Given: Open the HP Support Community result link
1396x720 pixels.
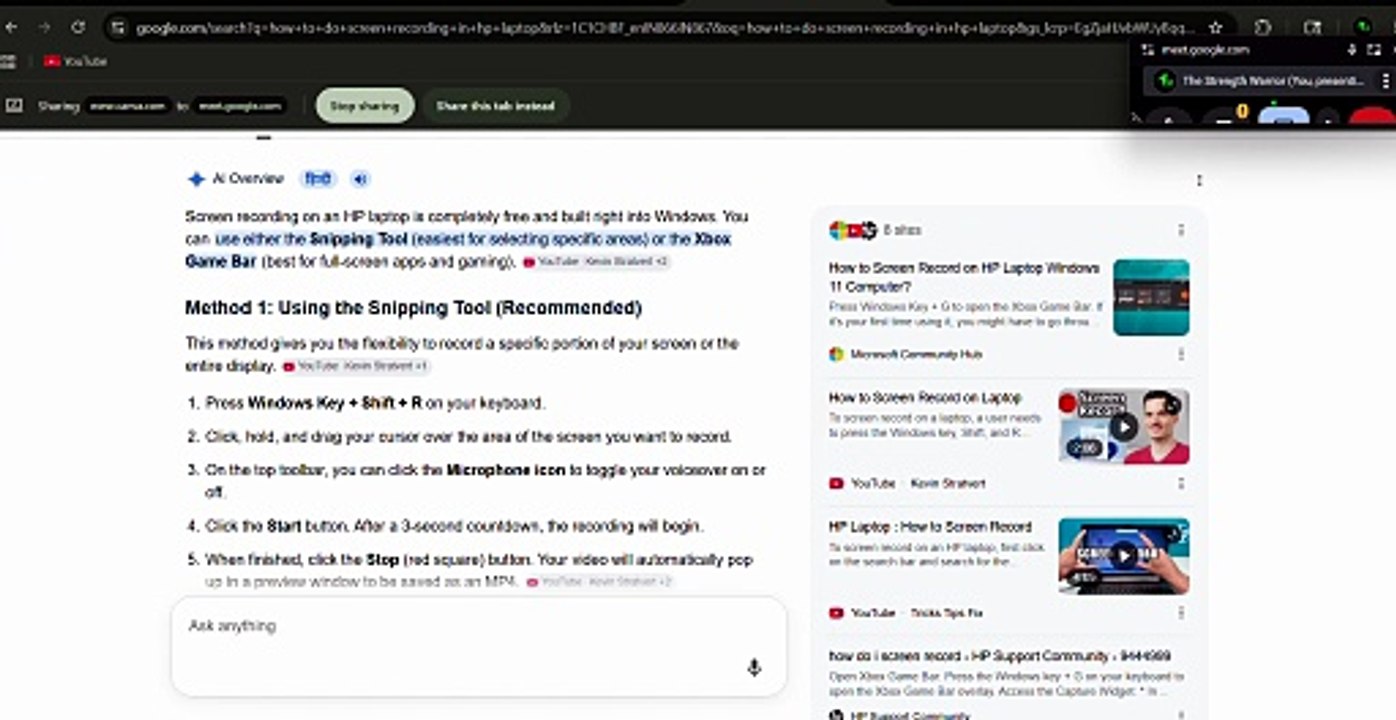Looking at the screenshot, I should 1000,656.
